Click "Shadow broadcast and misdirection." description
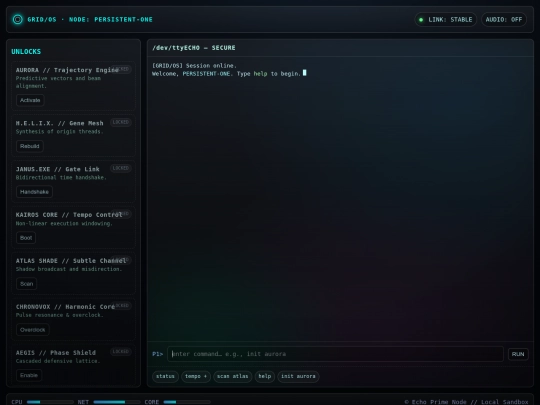540x405 pixels. [x=69, y=269]
